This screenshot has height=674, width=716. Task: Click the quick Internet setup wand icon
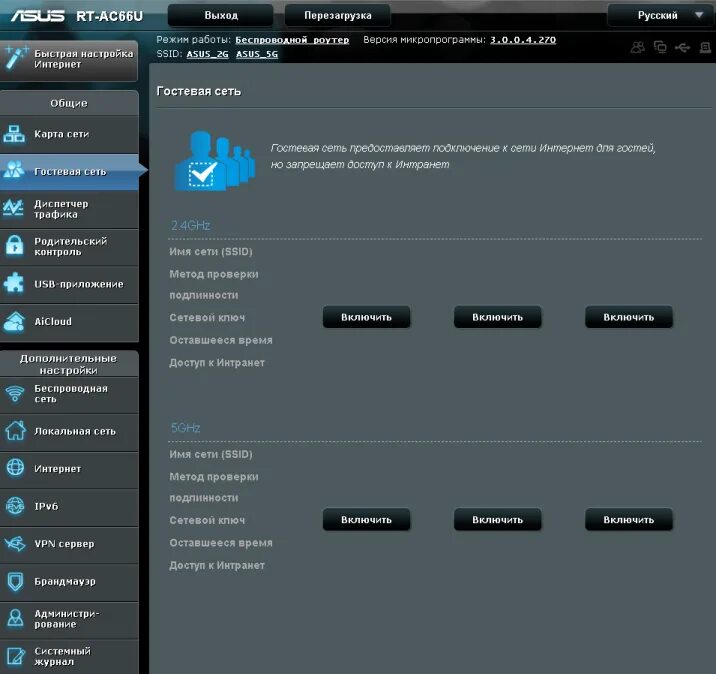click(x=16, y=59)
